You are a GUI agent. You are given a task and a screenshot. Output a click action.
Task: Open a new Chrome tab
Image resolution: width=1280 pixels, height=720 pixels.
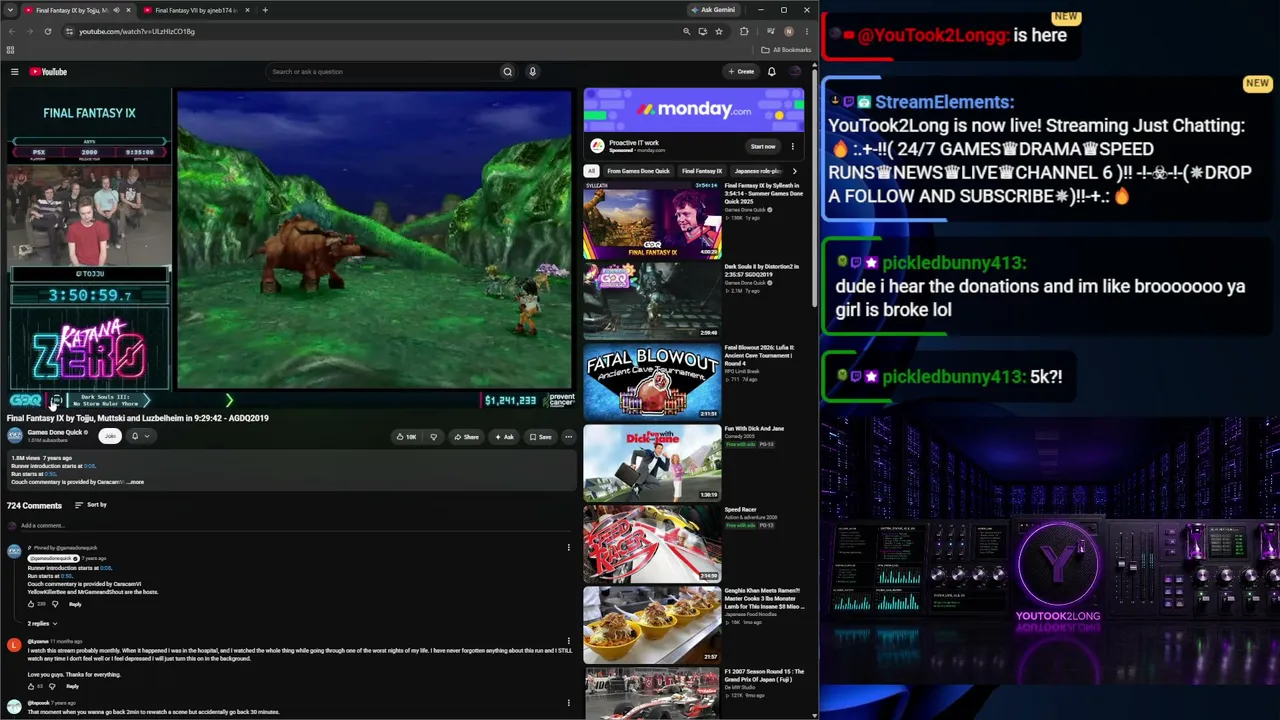click(265, 10)
